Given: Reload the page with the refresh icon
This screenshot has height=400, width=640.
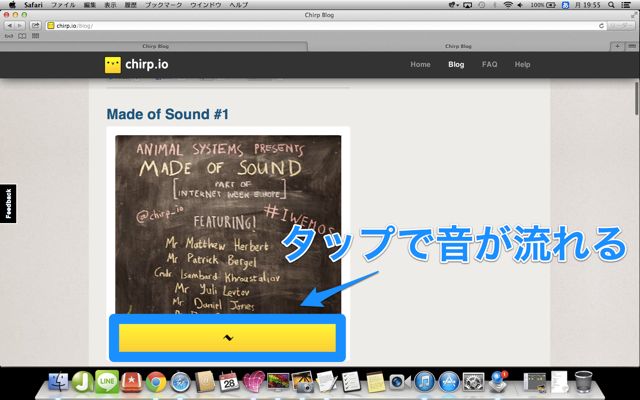Looking at the screenshot, I should pyautogui.click(x=601, y=26).
